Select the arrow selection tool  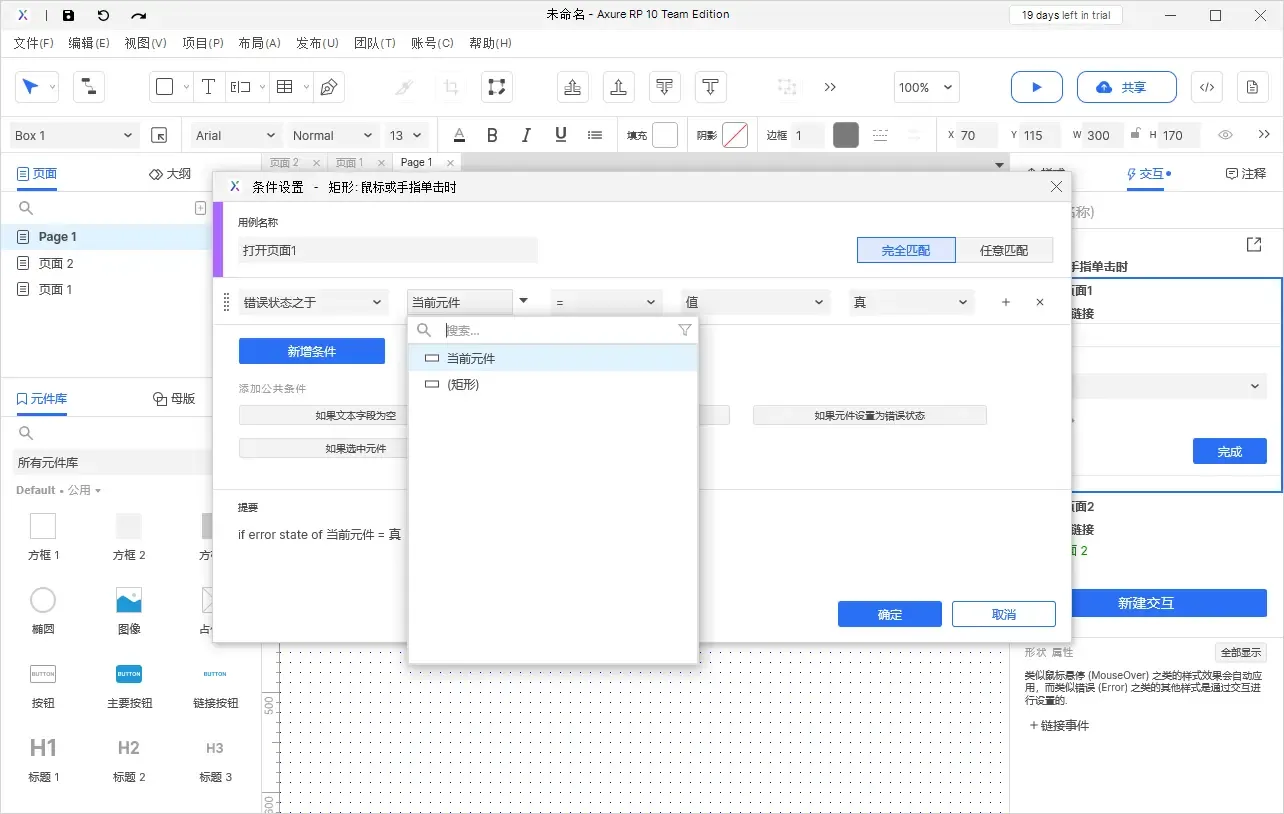click(x=31, y=87)
